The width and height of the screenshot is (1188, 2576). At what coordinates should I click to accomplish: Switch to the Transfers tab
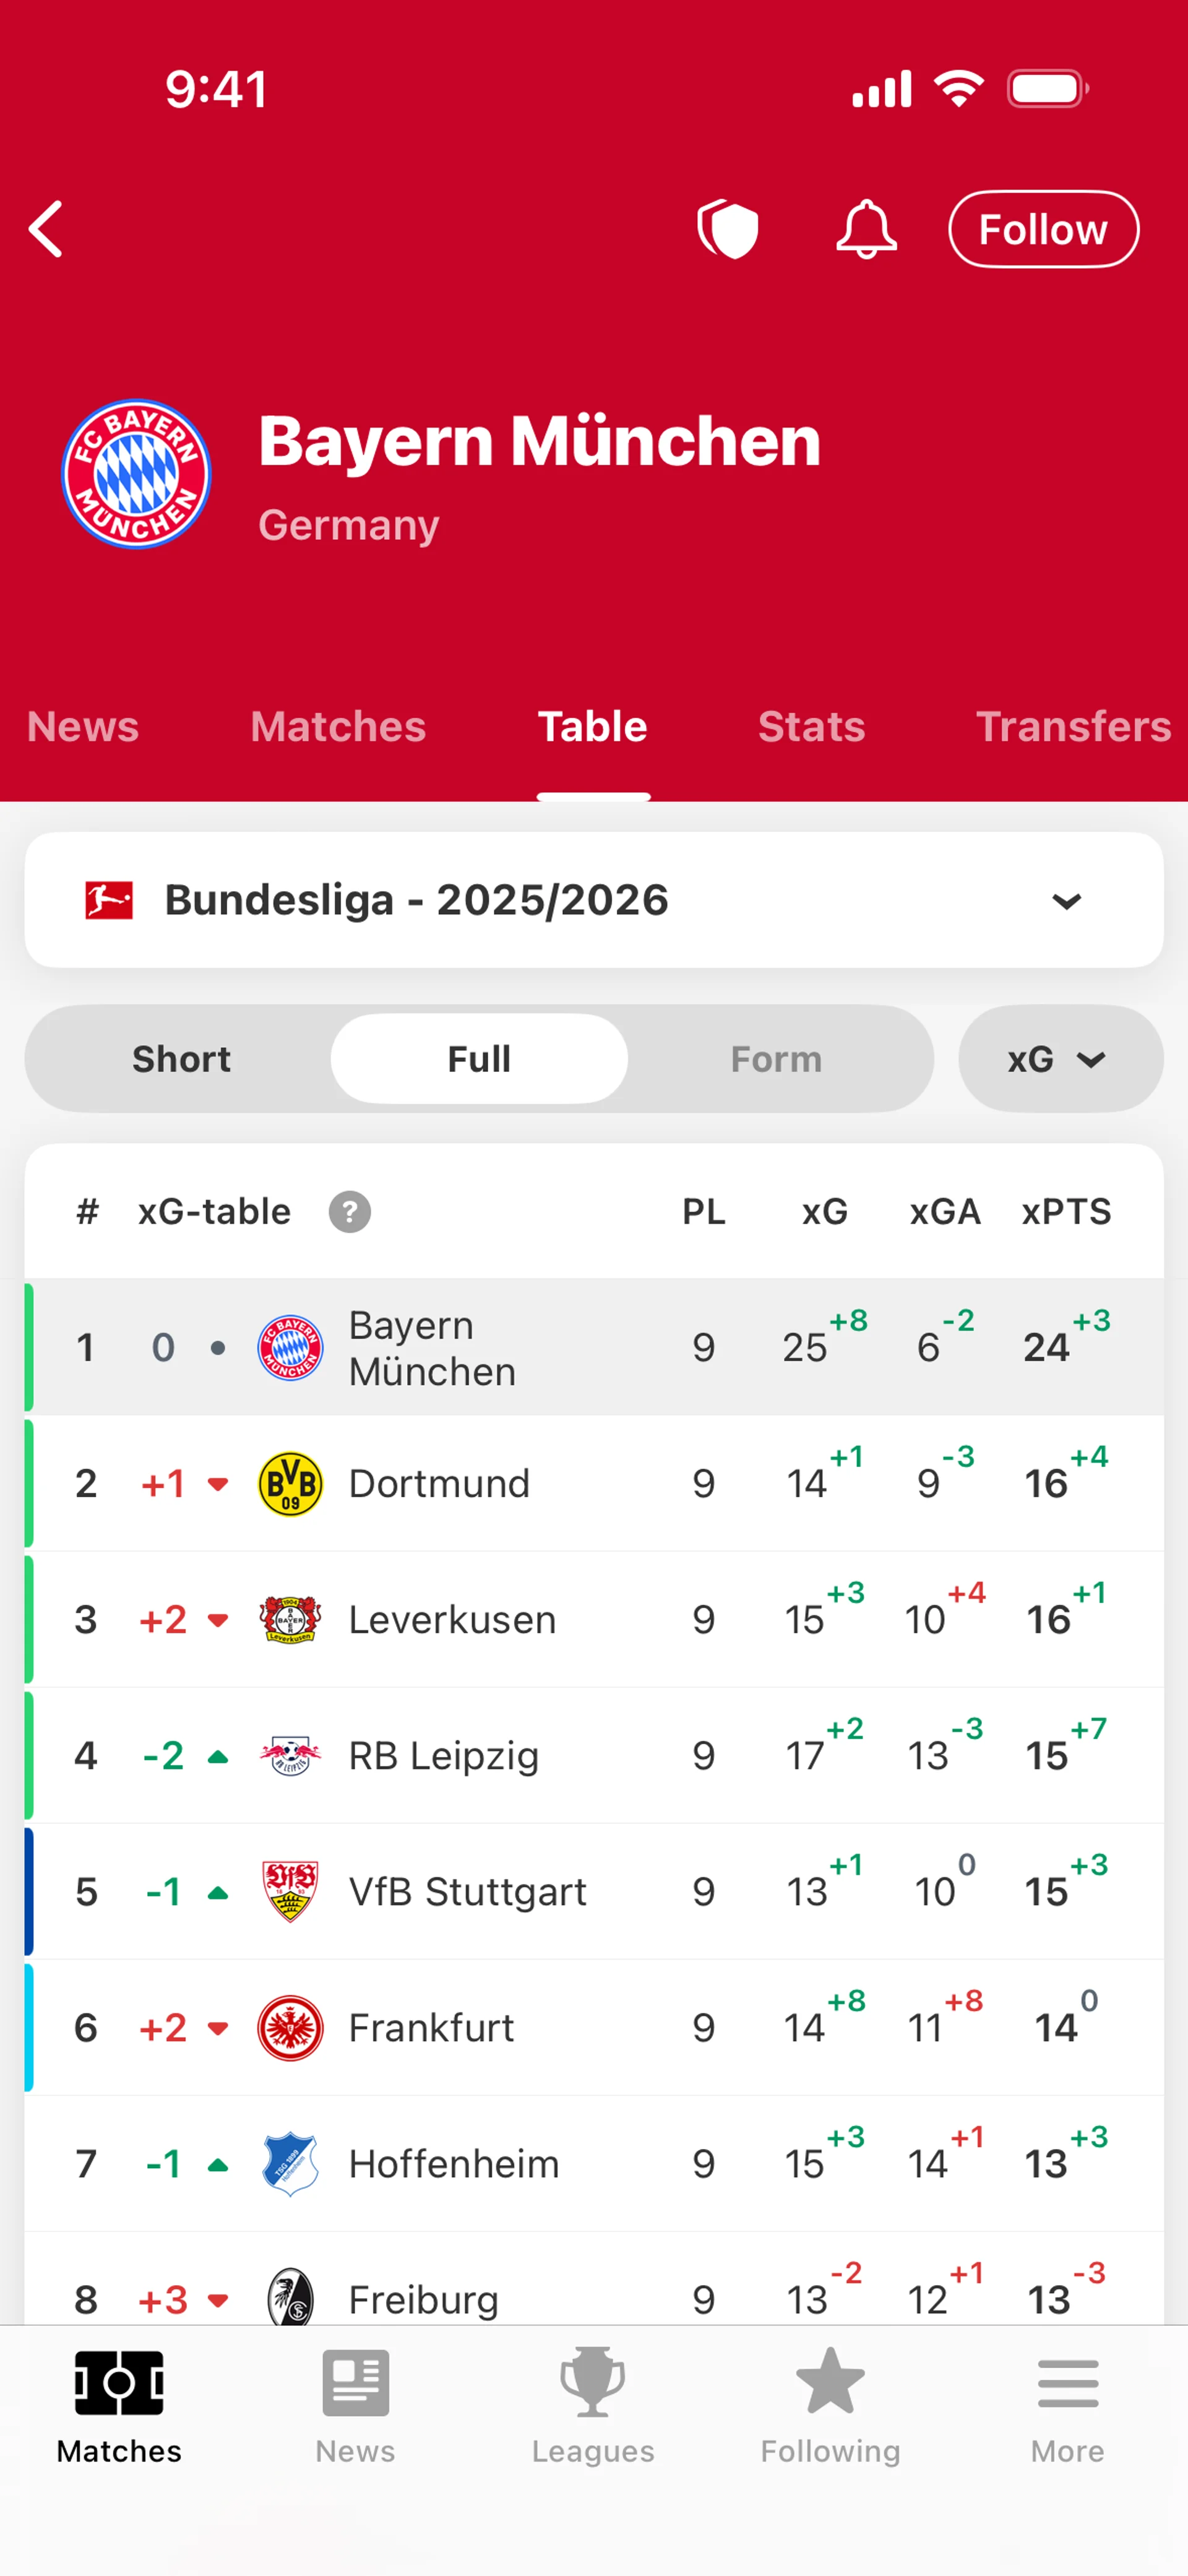1072,727
